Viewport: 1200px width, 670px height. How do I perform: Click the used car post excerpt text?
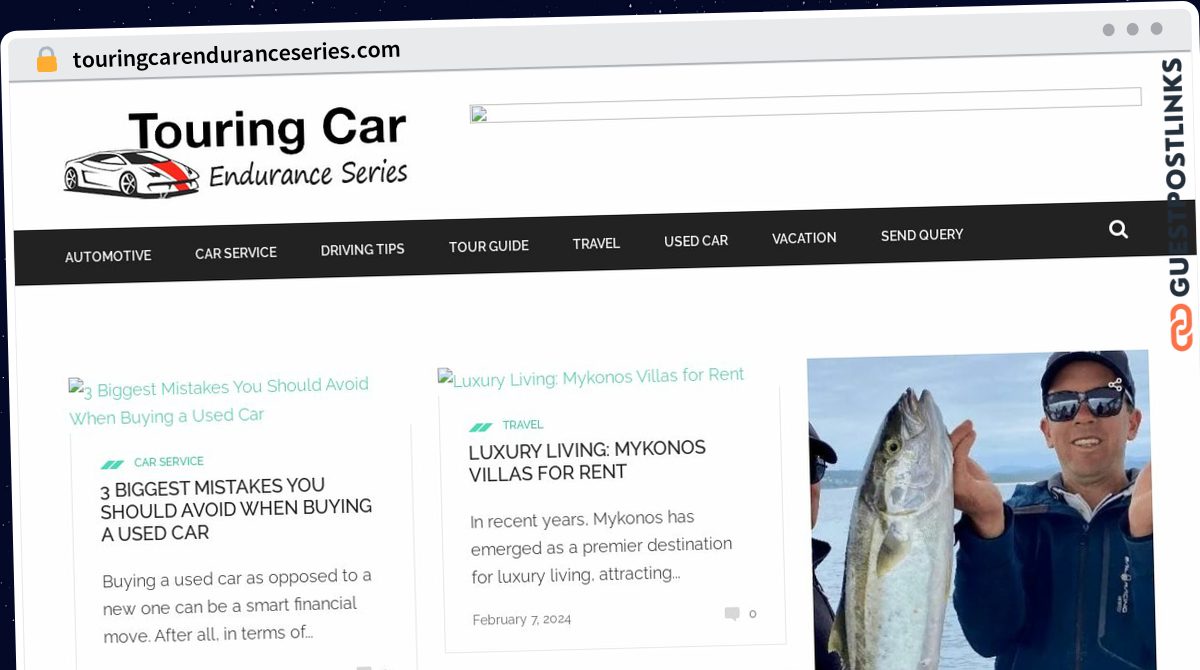pyautogui.click(x=237, y=606)
